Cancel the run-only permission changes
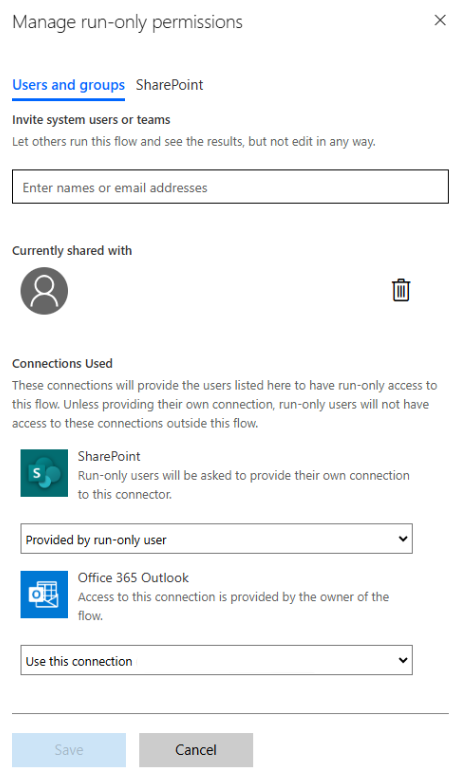Image resolution: width=459 pixels, height=774 pixels. tap(196, 750)
